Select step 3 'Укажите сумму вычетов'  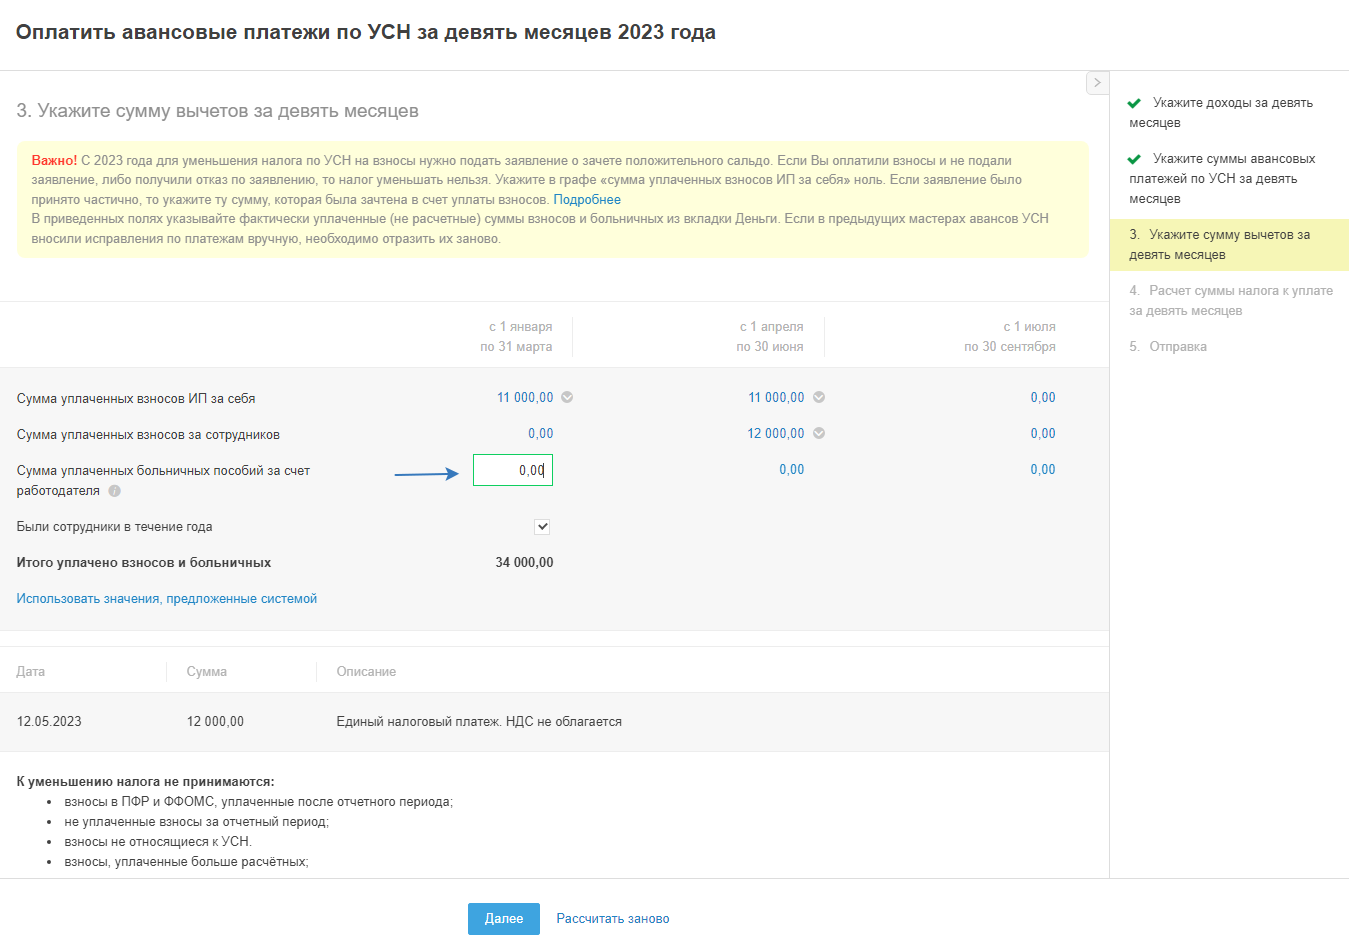(1229, 245)
